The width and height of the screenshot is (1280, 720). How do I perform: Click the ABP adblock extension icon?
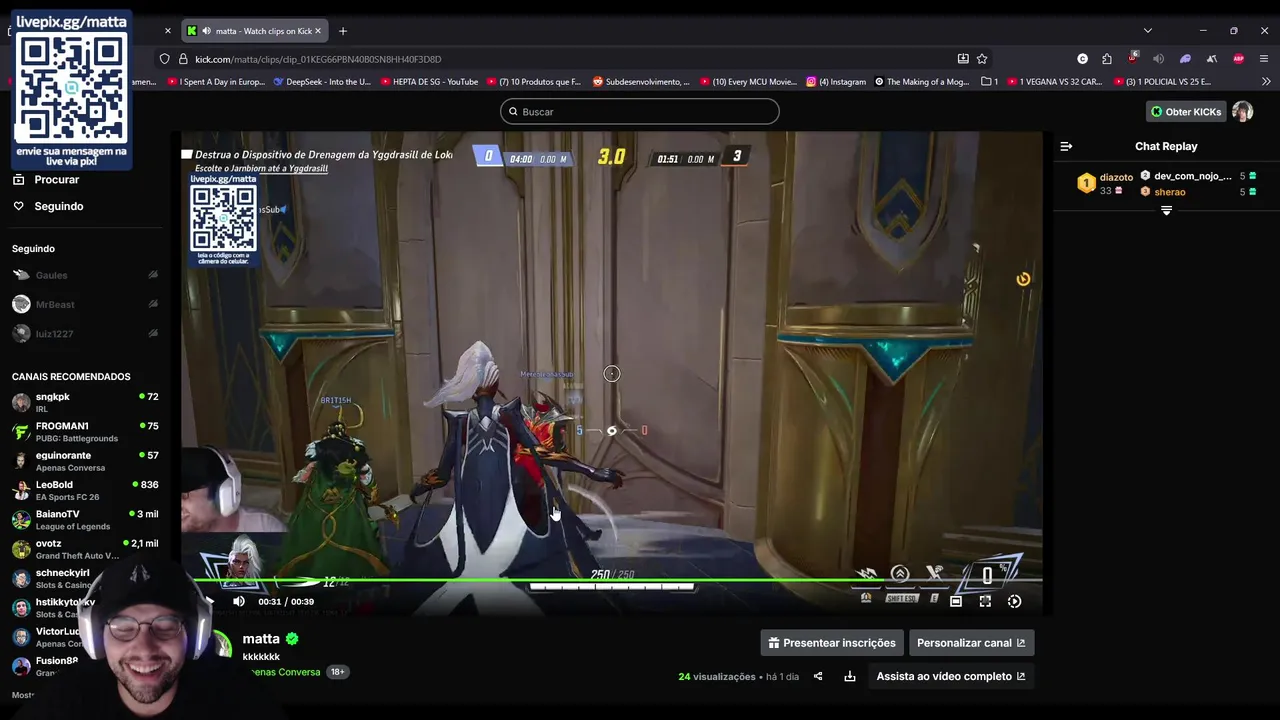[x=1238, y=59]
